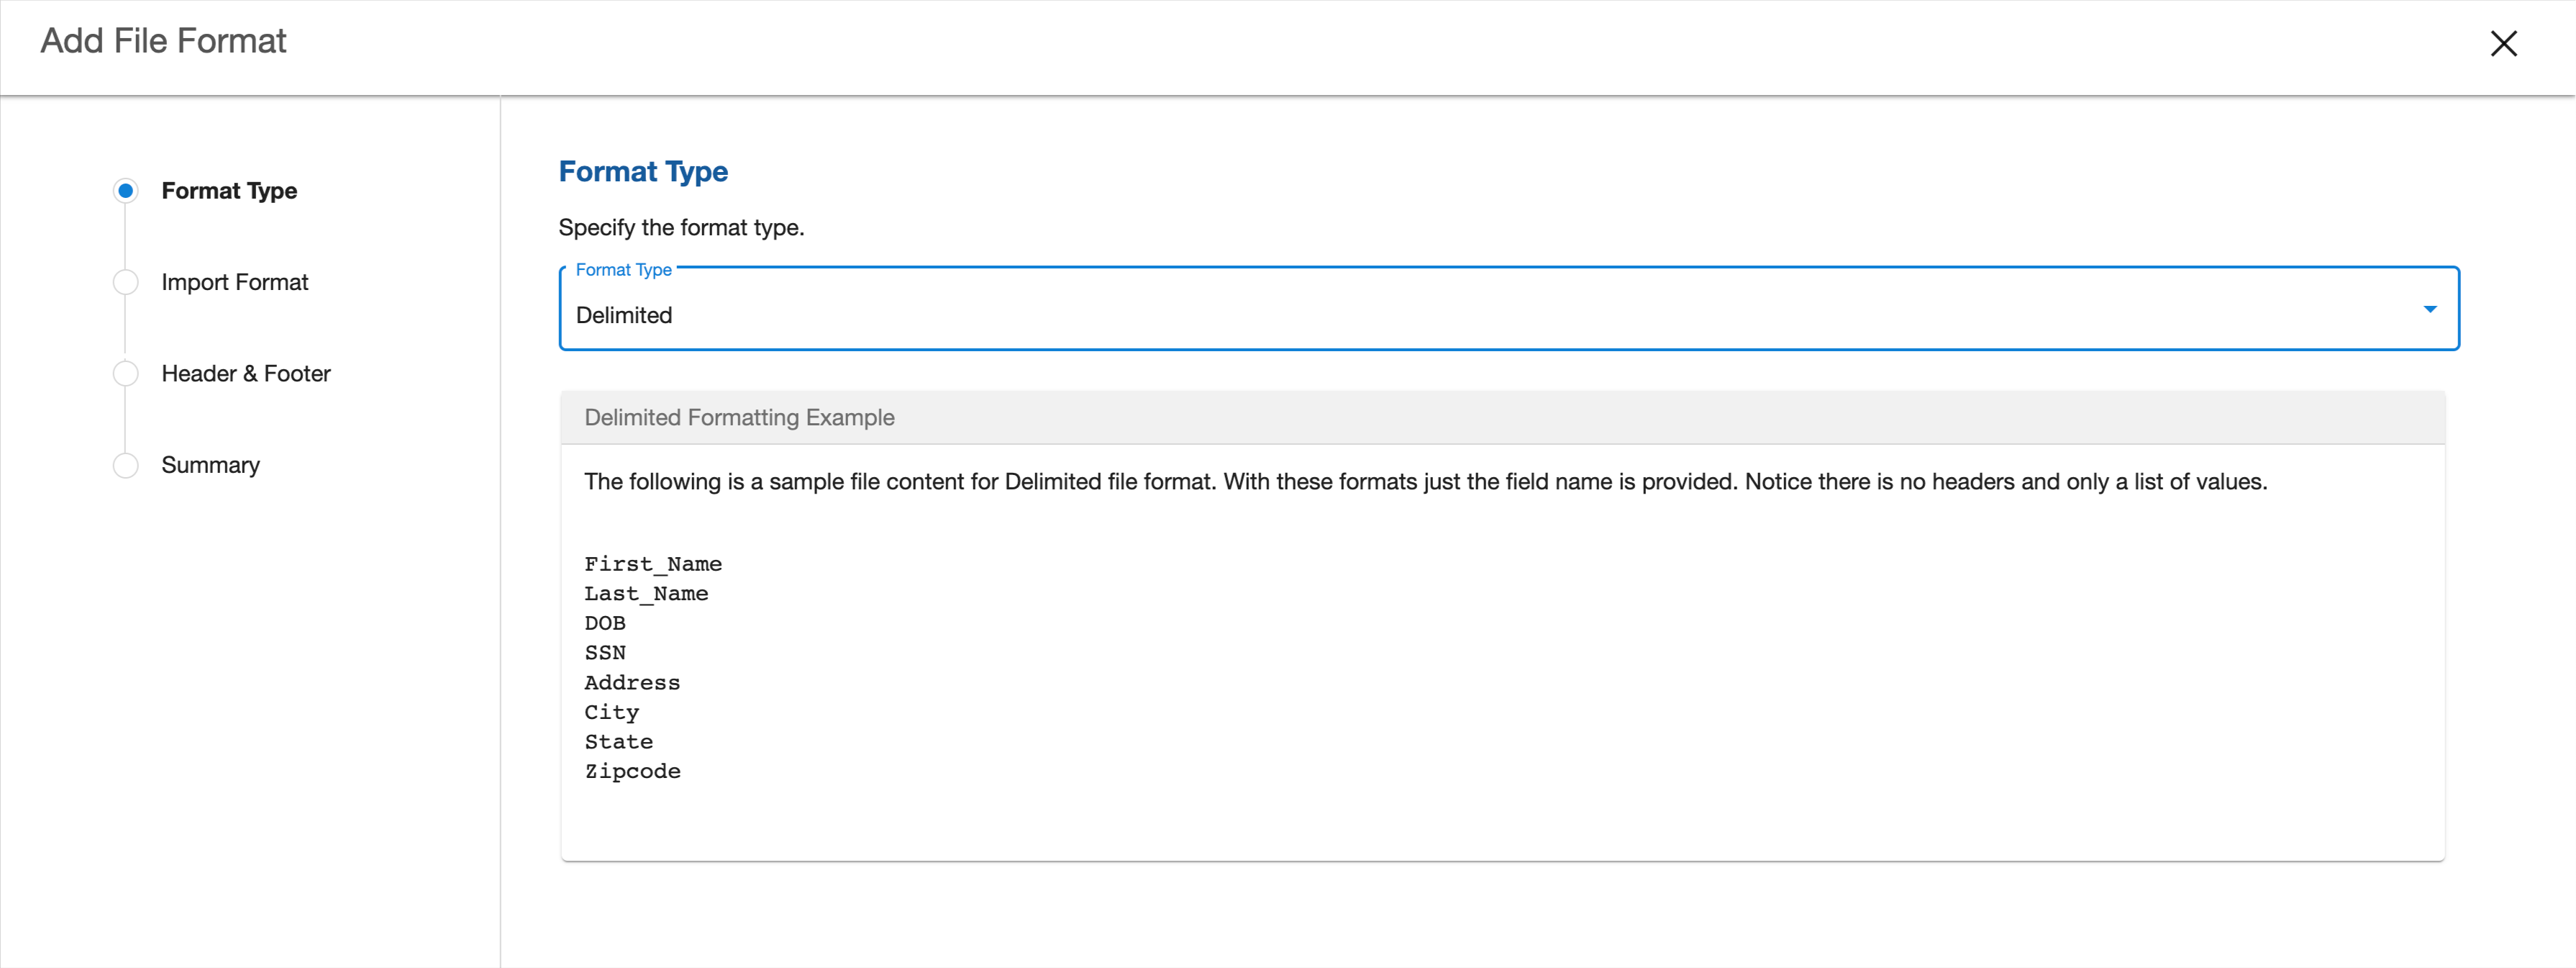Expand the Format Type dropdown arrow

click(x=2429, y=309)
